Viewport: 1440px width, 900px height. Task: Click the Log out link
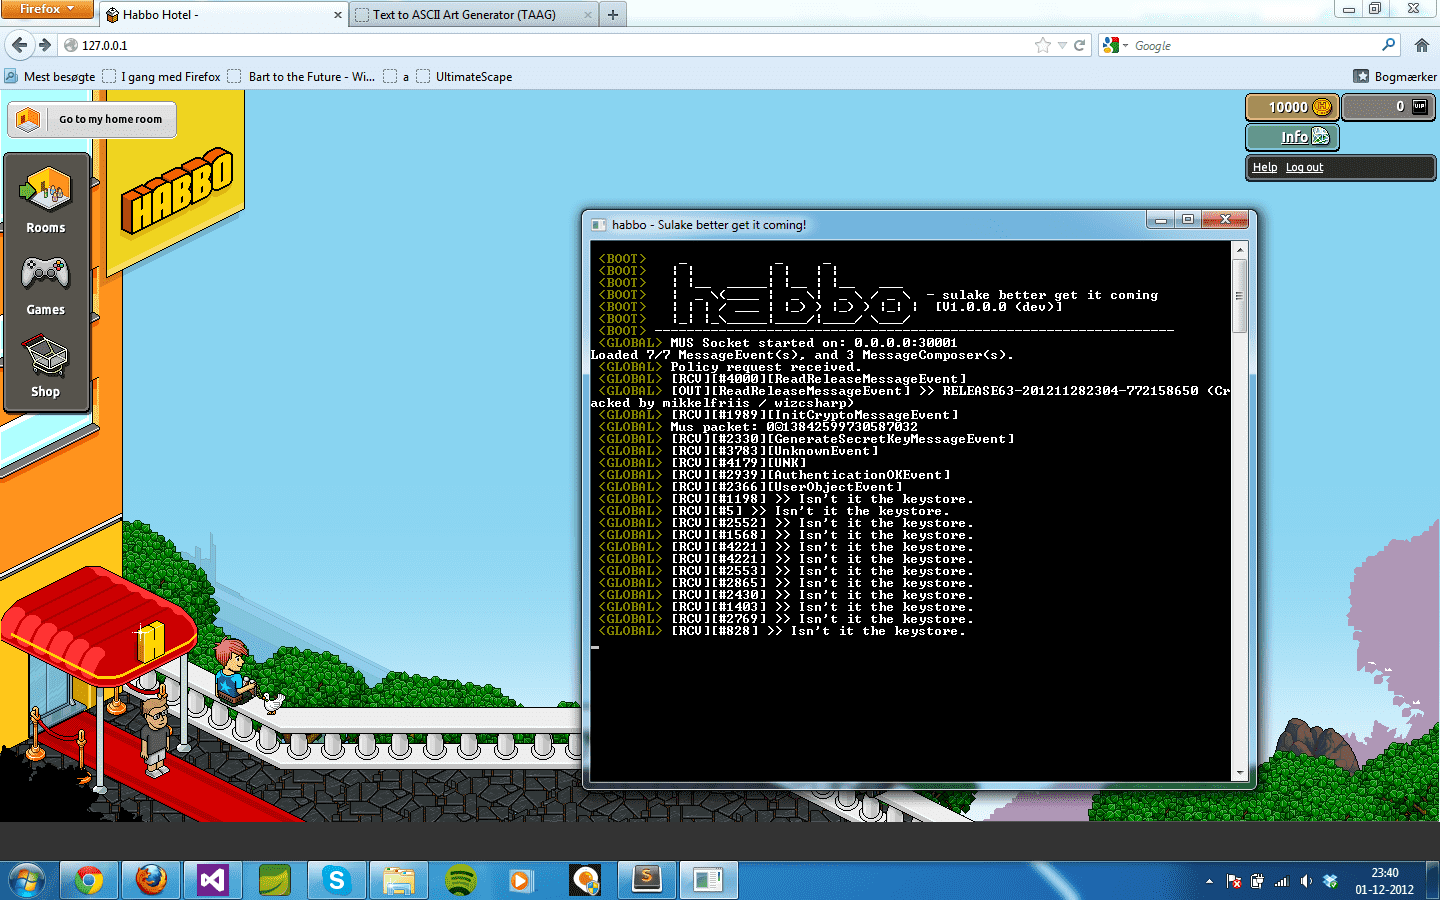pyautogui.click(x=1304, y=167)
